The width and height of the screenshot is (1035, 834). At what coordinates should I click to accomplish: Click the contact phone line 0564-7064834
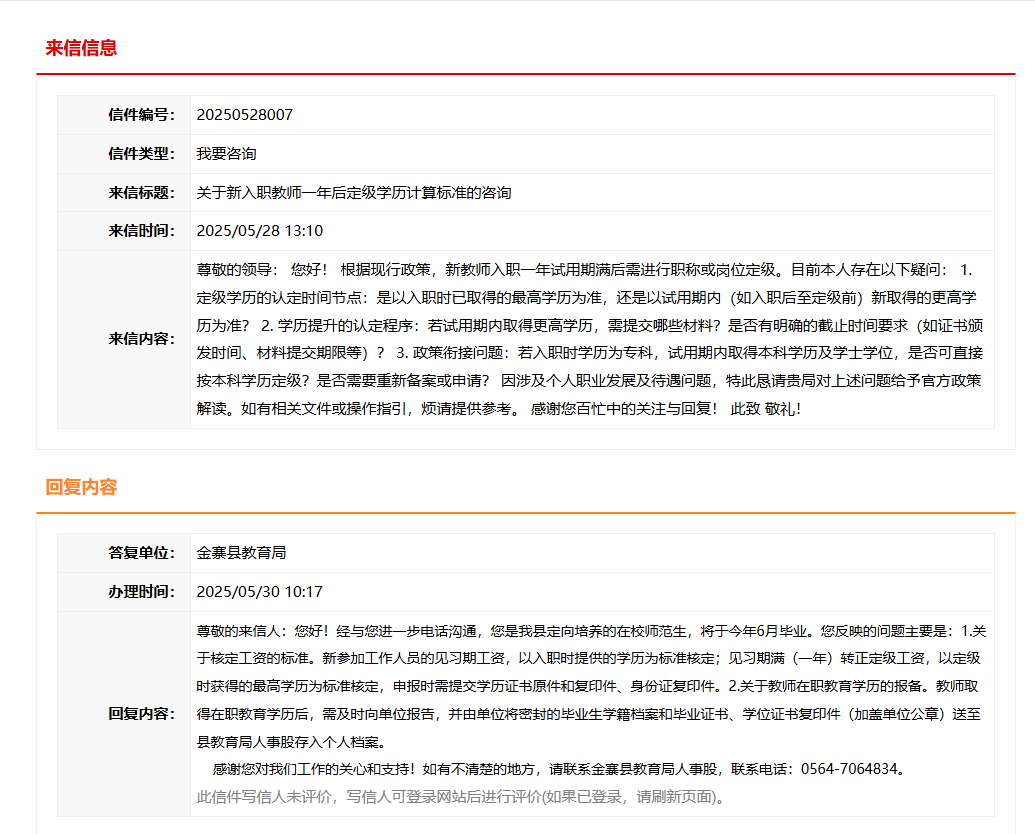coord(559,769)
